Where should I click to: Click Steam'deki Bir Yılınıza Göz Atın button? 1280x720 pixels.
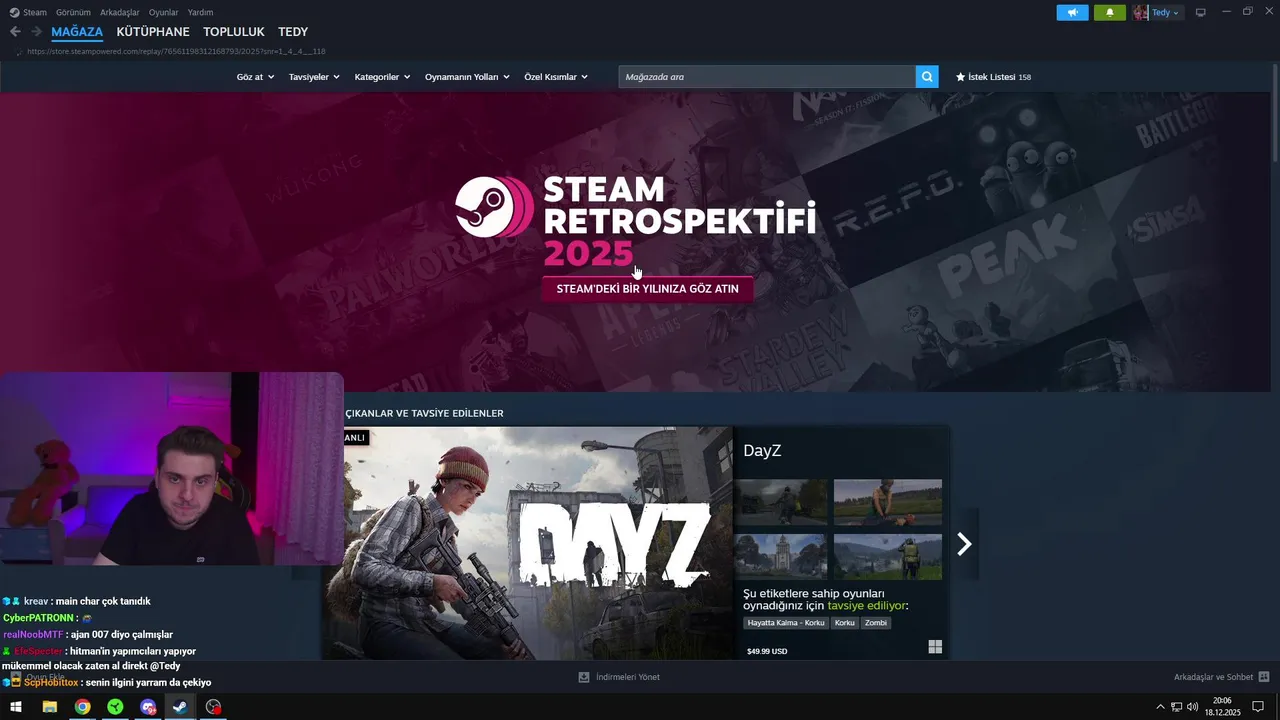pos(648,289)
